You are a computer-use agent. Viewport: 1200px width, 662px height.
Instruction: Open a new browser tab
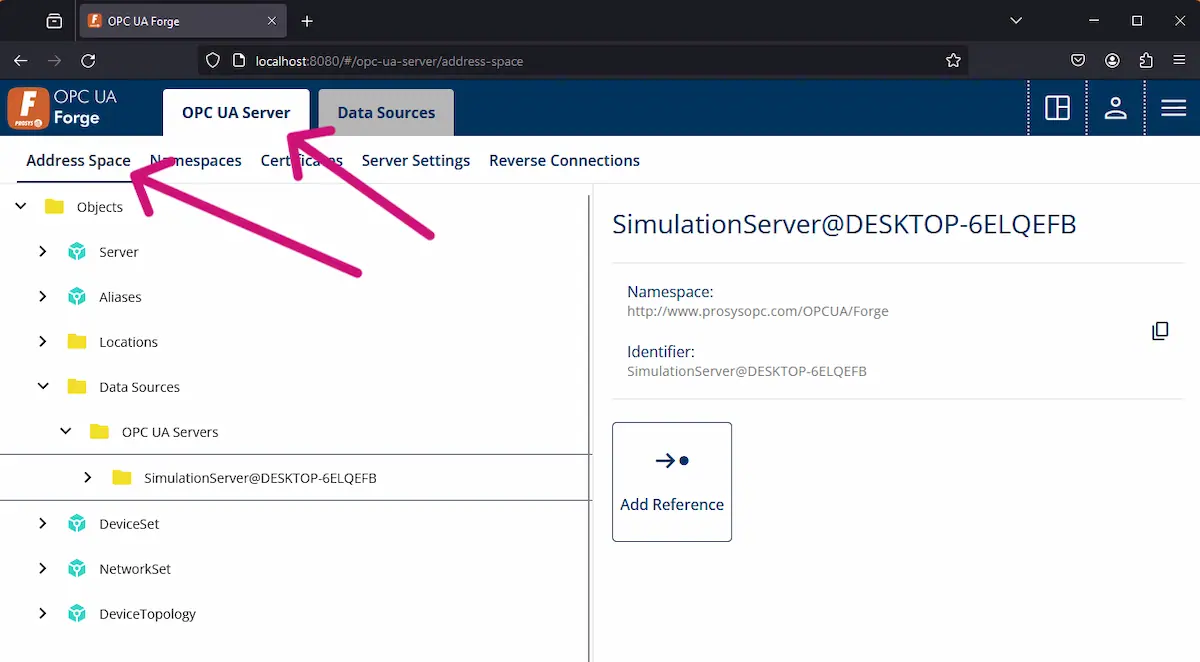(x=307, y=21)
